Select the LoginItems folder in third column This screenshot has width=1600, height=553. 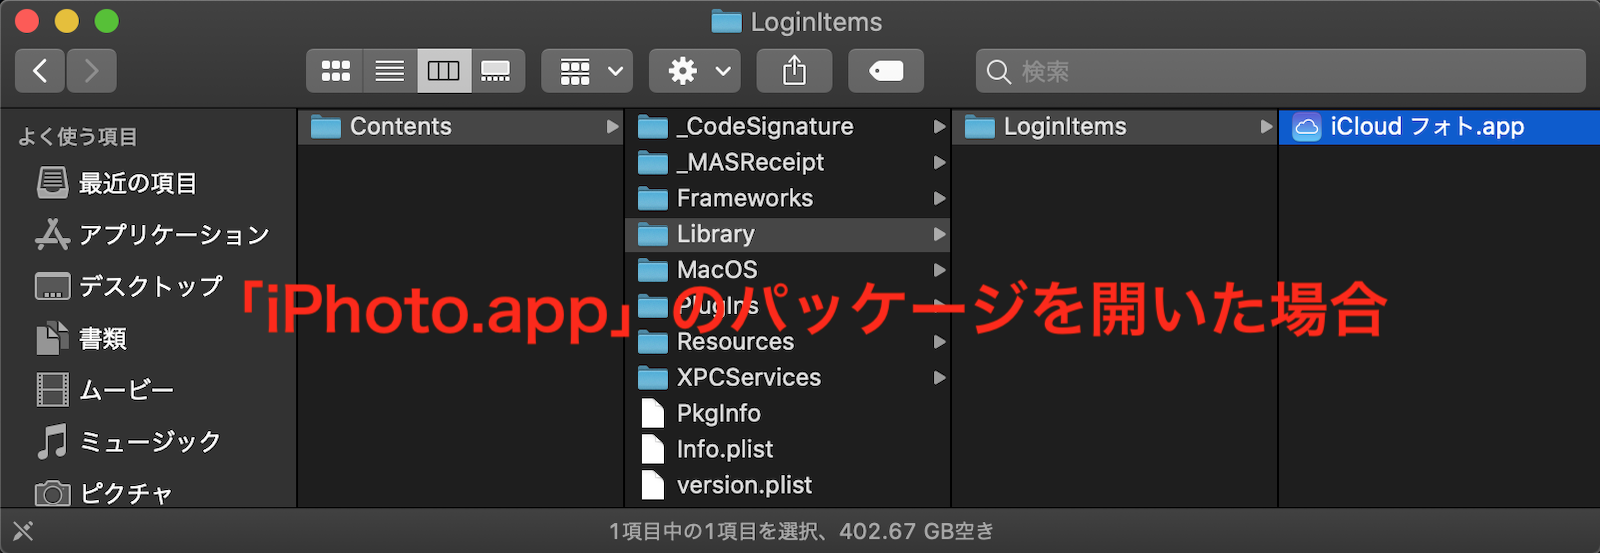pos(1114,127)
